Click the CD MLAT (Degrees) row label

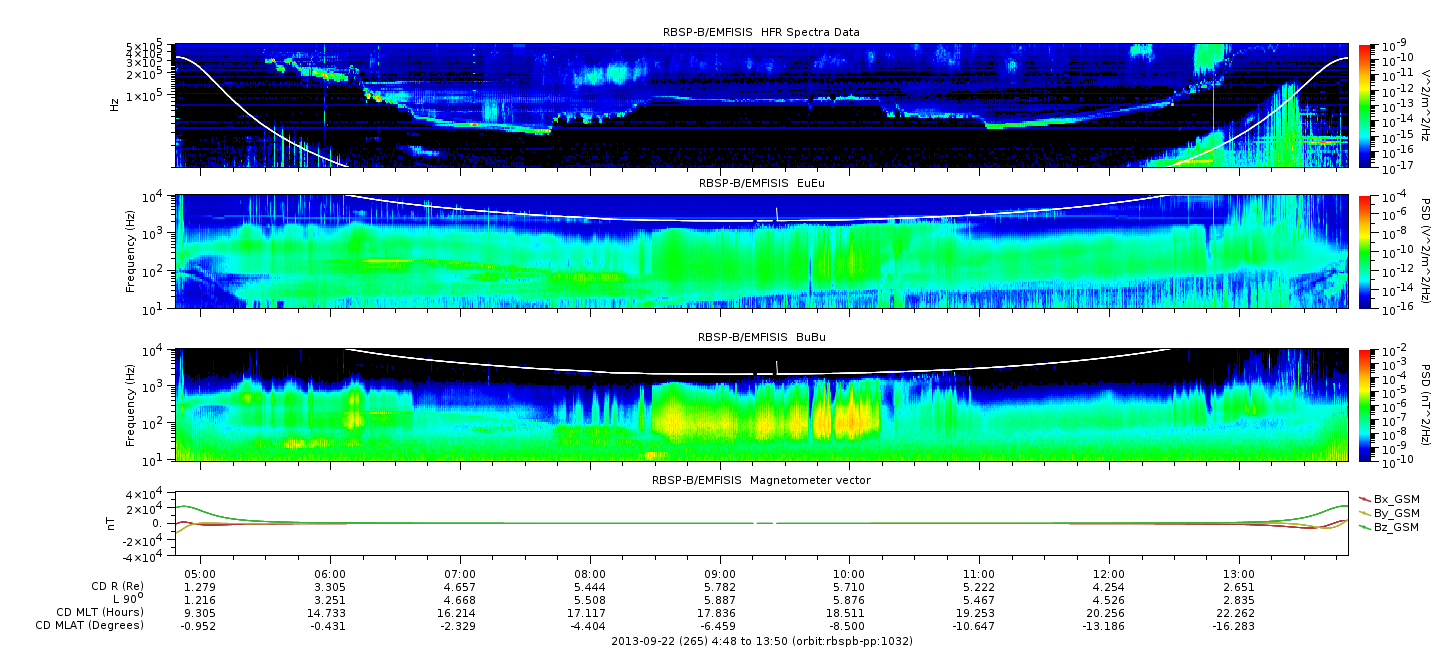tap(92, 625)
